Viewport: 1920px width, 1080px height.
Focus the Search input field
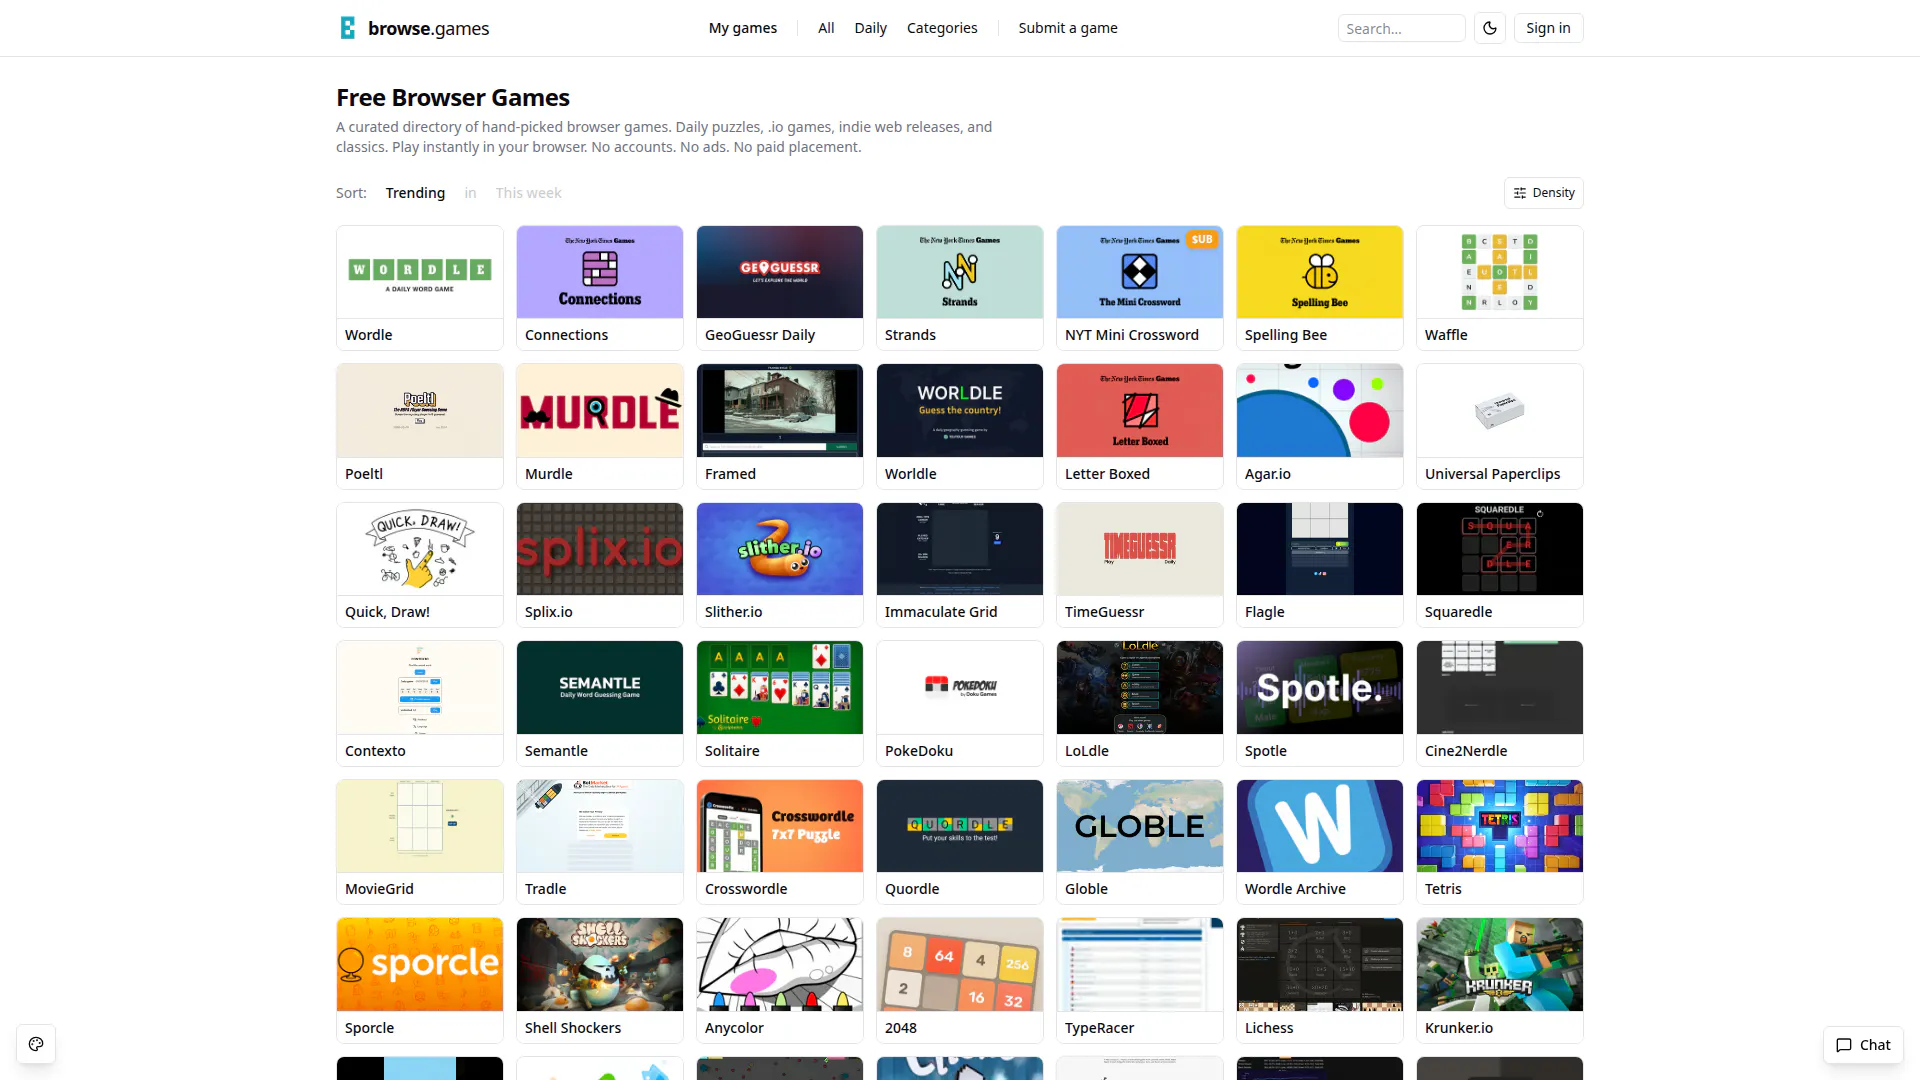click(1401, 28)
